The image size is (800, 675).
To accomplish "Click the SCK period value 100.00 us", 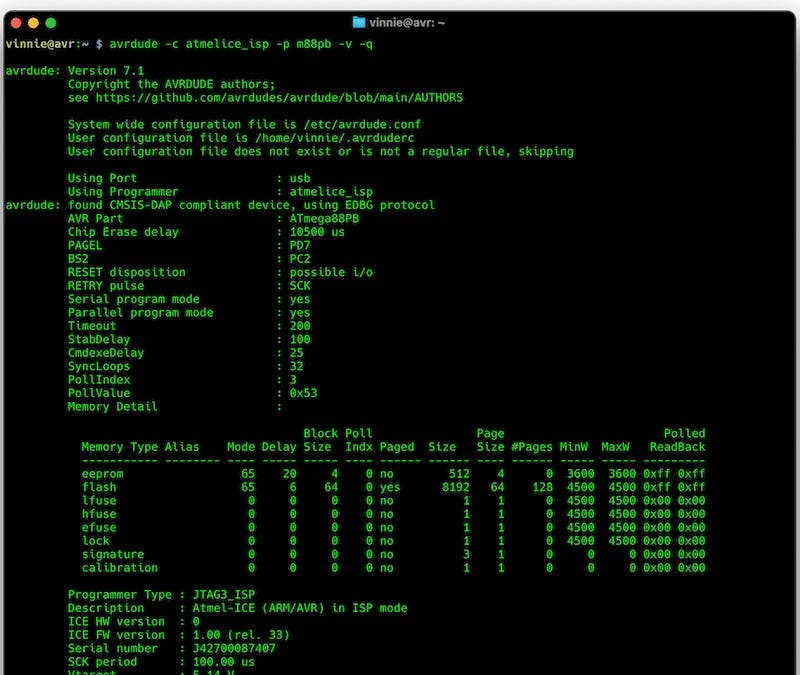I will 223,662.
